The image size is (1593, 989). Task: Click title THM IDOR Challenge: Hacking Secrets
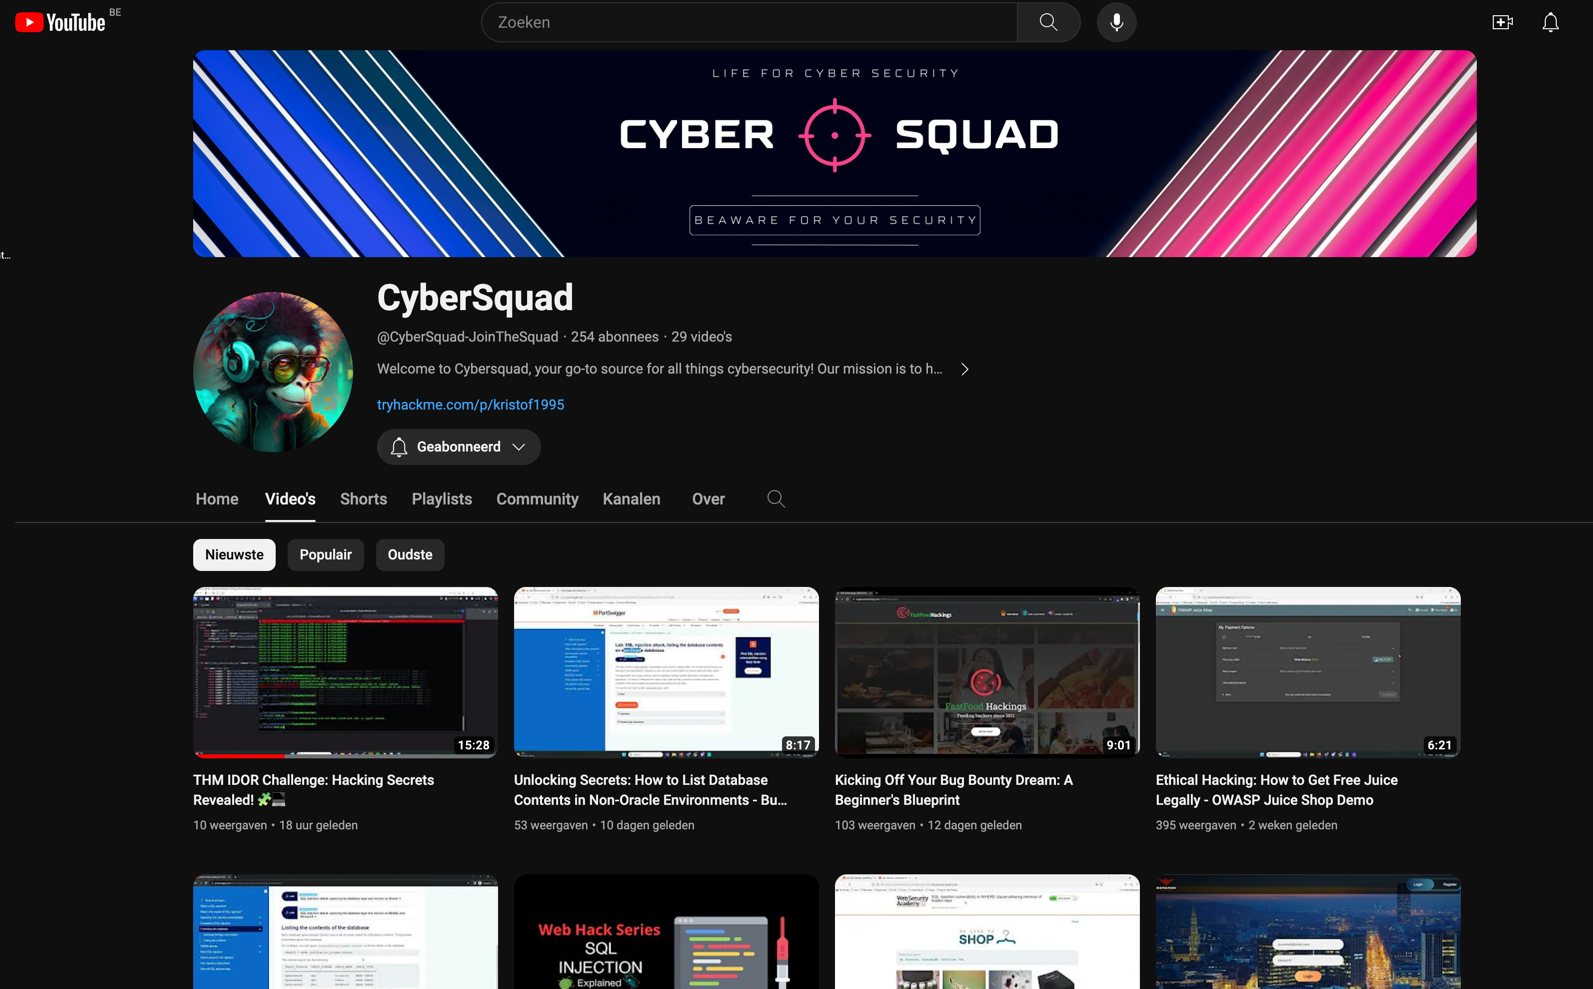pos(314,790)
